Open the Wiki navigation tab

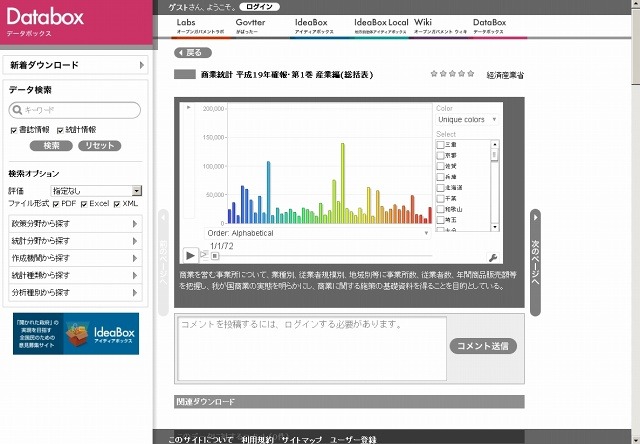(x=440, y=26)
